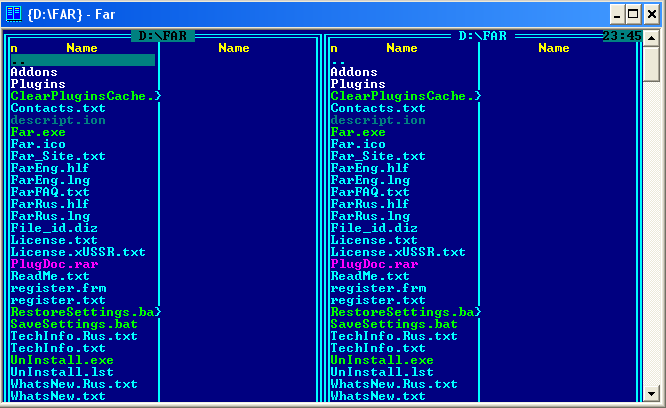The height and width of the screenshot is (408, 666).
Task: Close the Far window
Action: [x=652, y=14]
